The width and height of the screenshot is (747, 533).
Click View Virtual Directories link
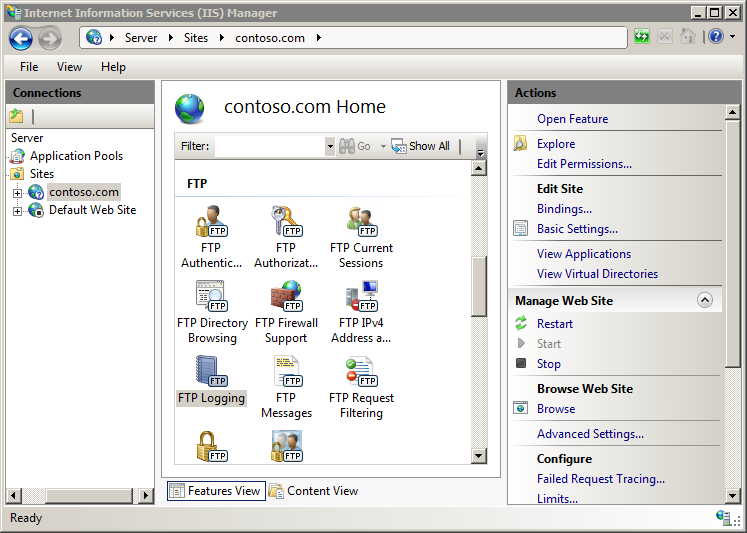[597, 273]
